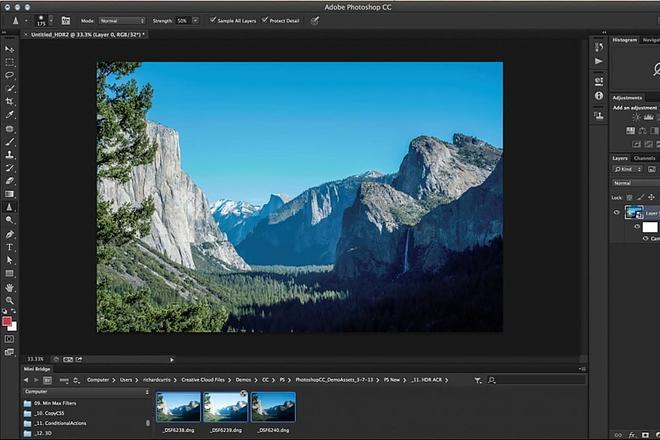The image size is (660, 440).
Task: Select the History Brush tool
Action: (9, 168)
